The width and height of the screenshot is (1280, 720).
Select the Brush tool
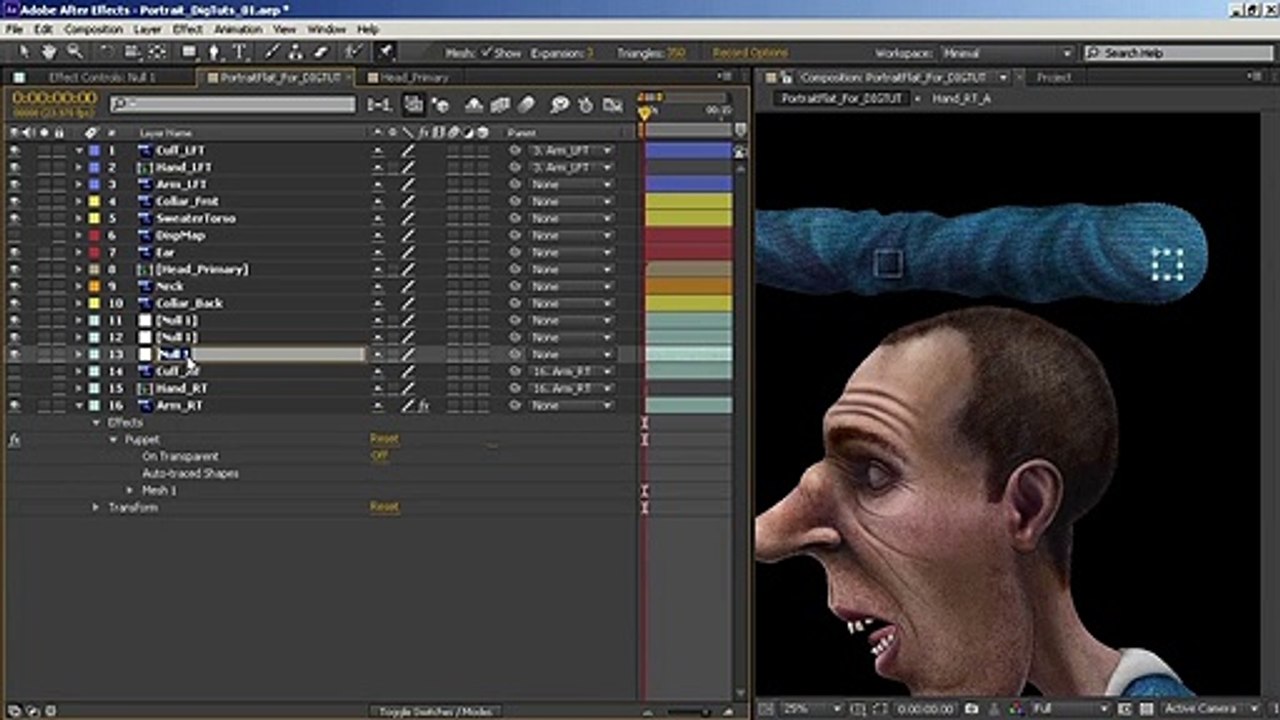coord(272,52)
